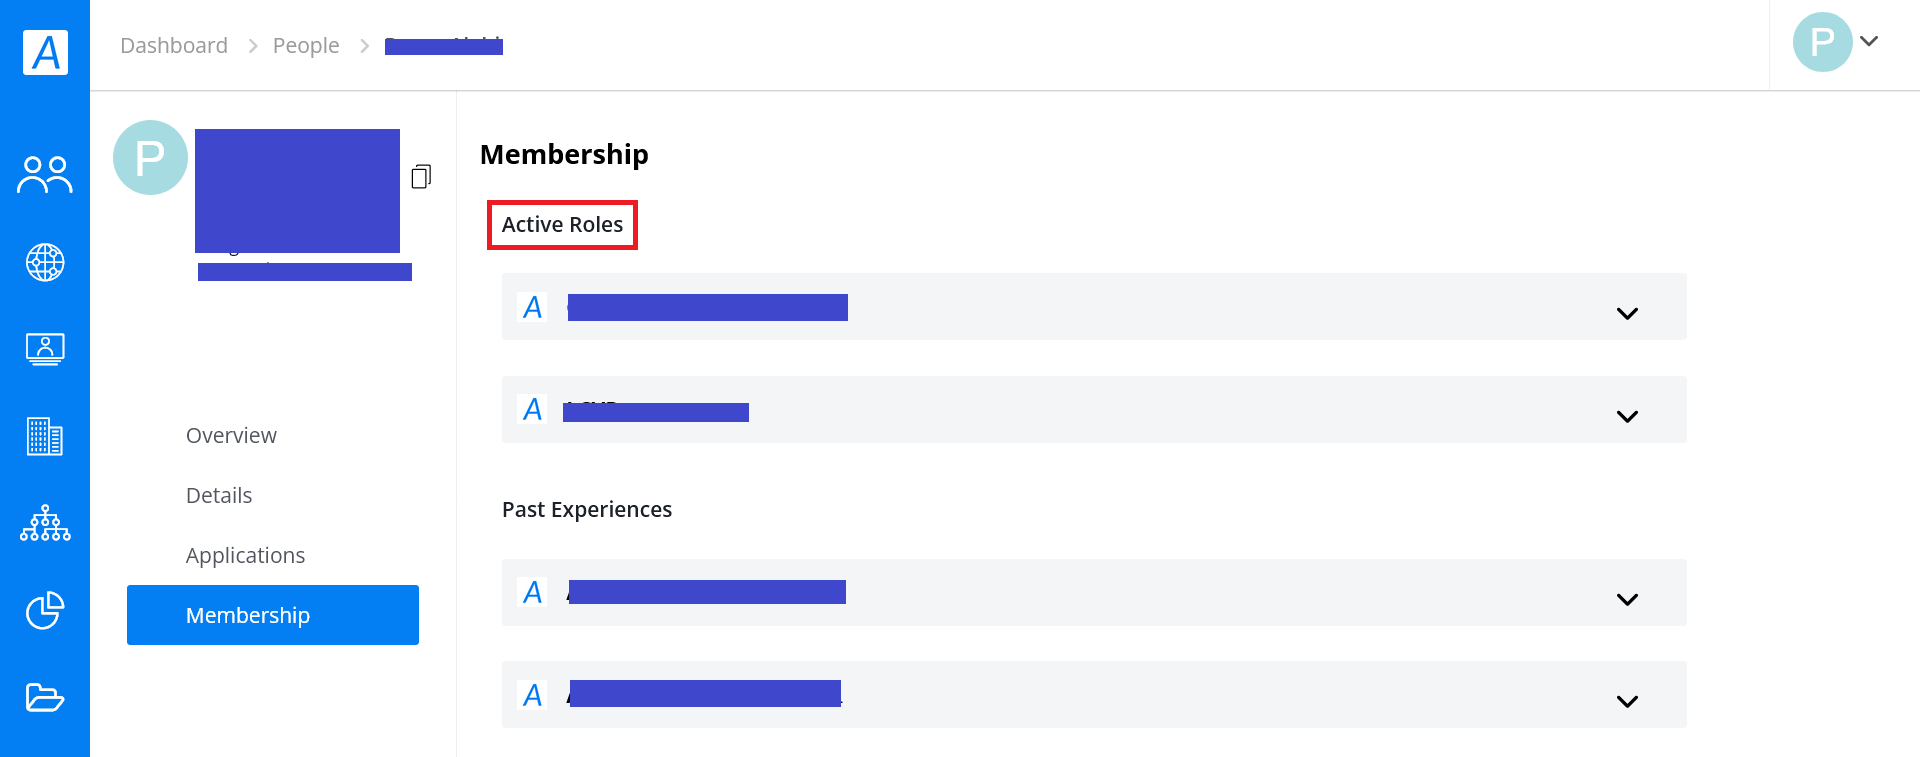Click the app logo at top left
The width and height of the screenshot is (1920, 757).
pos(45,52)
